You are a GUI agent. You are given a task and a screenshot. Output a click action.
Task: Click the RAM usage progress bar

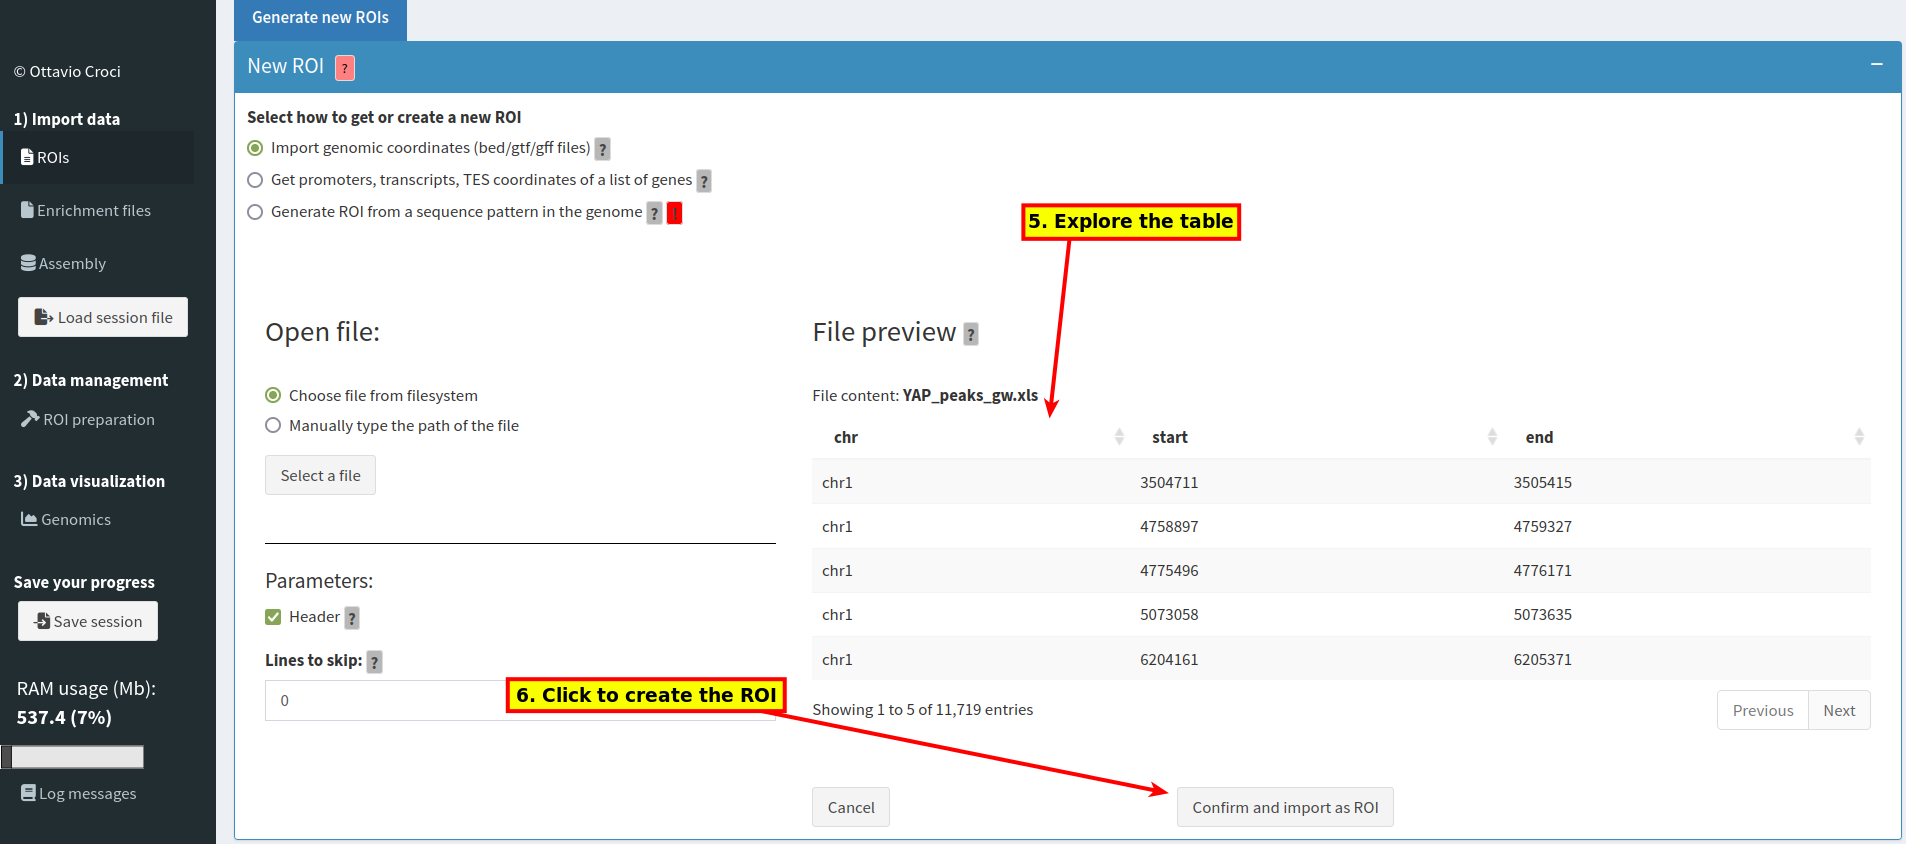[x=72, y=757]
